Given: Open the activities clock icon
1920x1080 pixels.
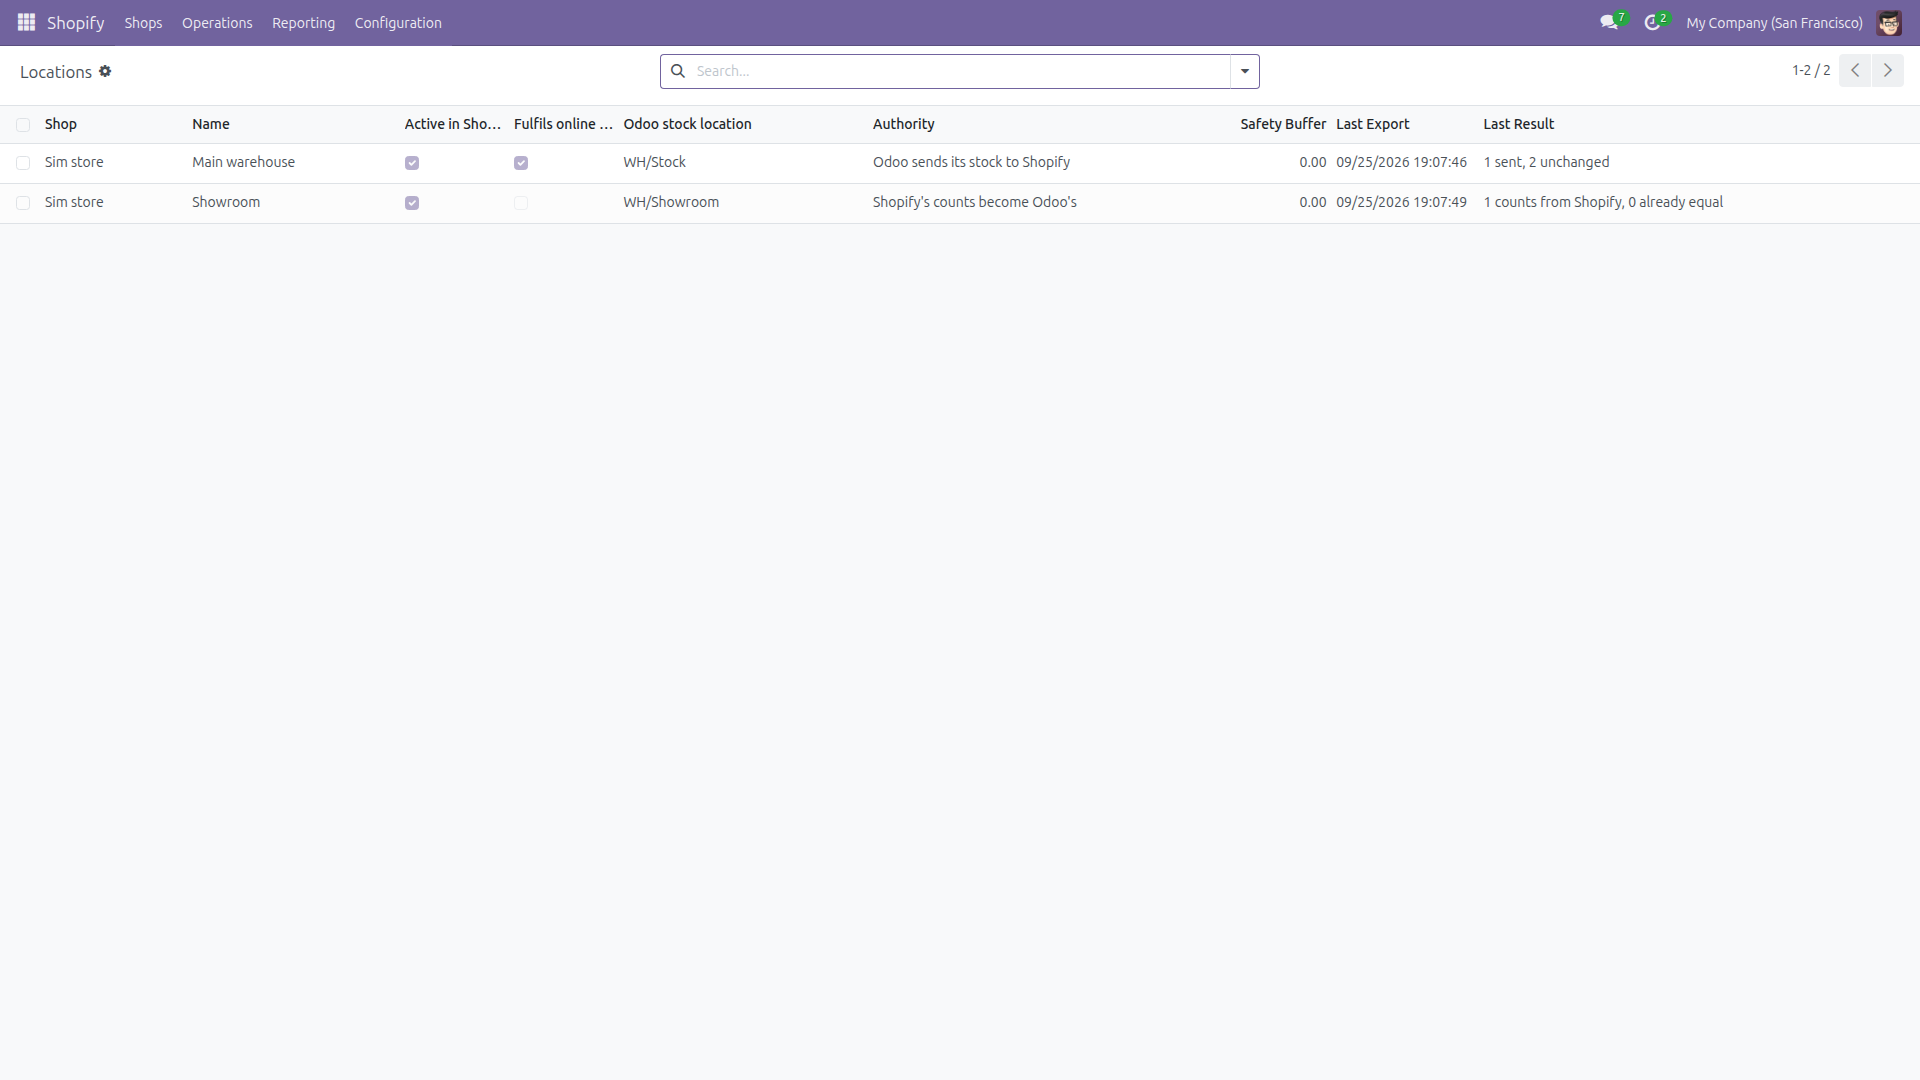Looking at the screenshot, I should click(1653, 22).
